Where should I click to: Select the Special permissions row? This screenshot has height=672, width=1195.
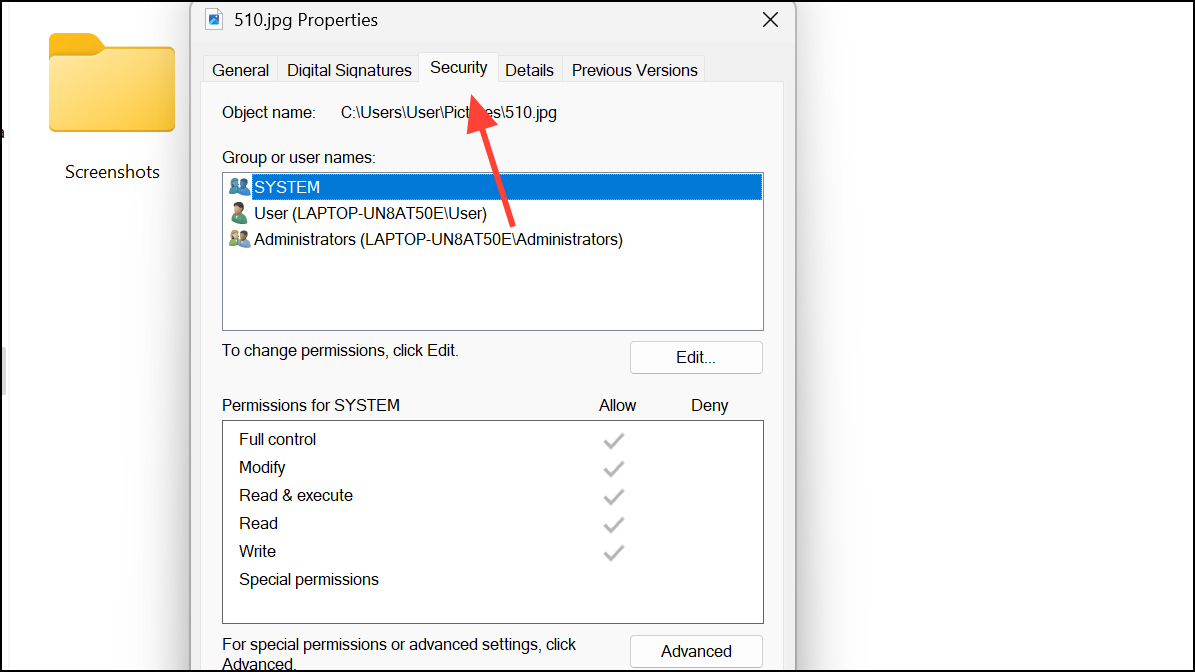tap(309, 580)
